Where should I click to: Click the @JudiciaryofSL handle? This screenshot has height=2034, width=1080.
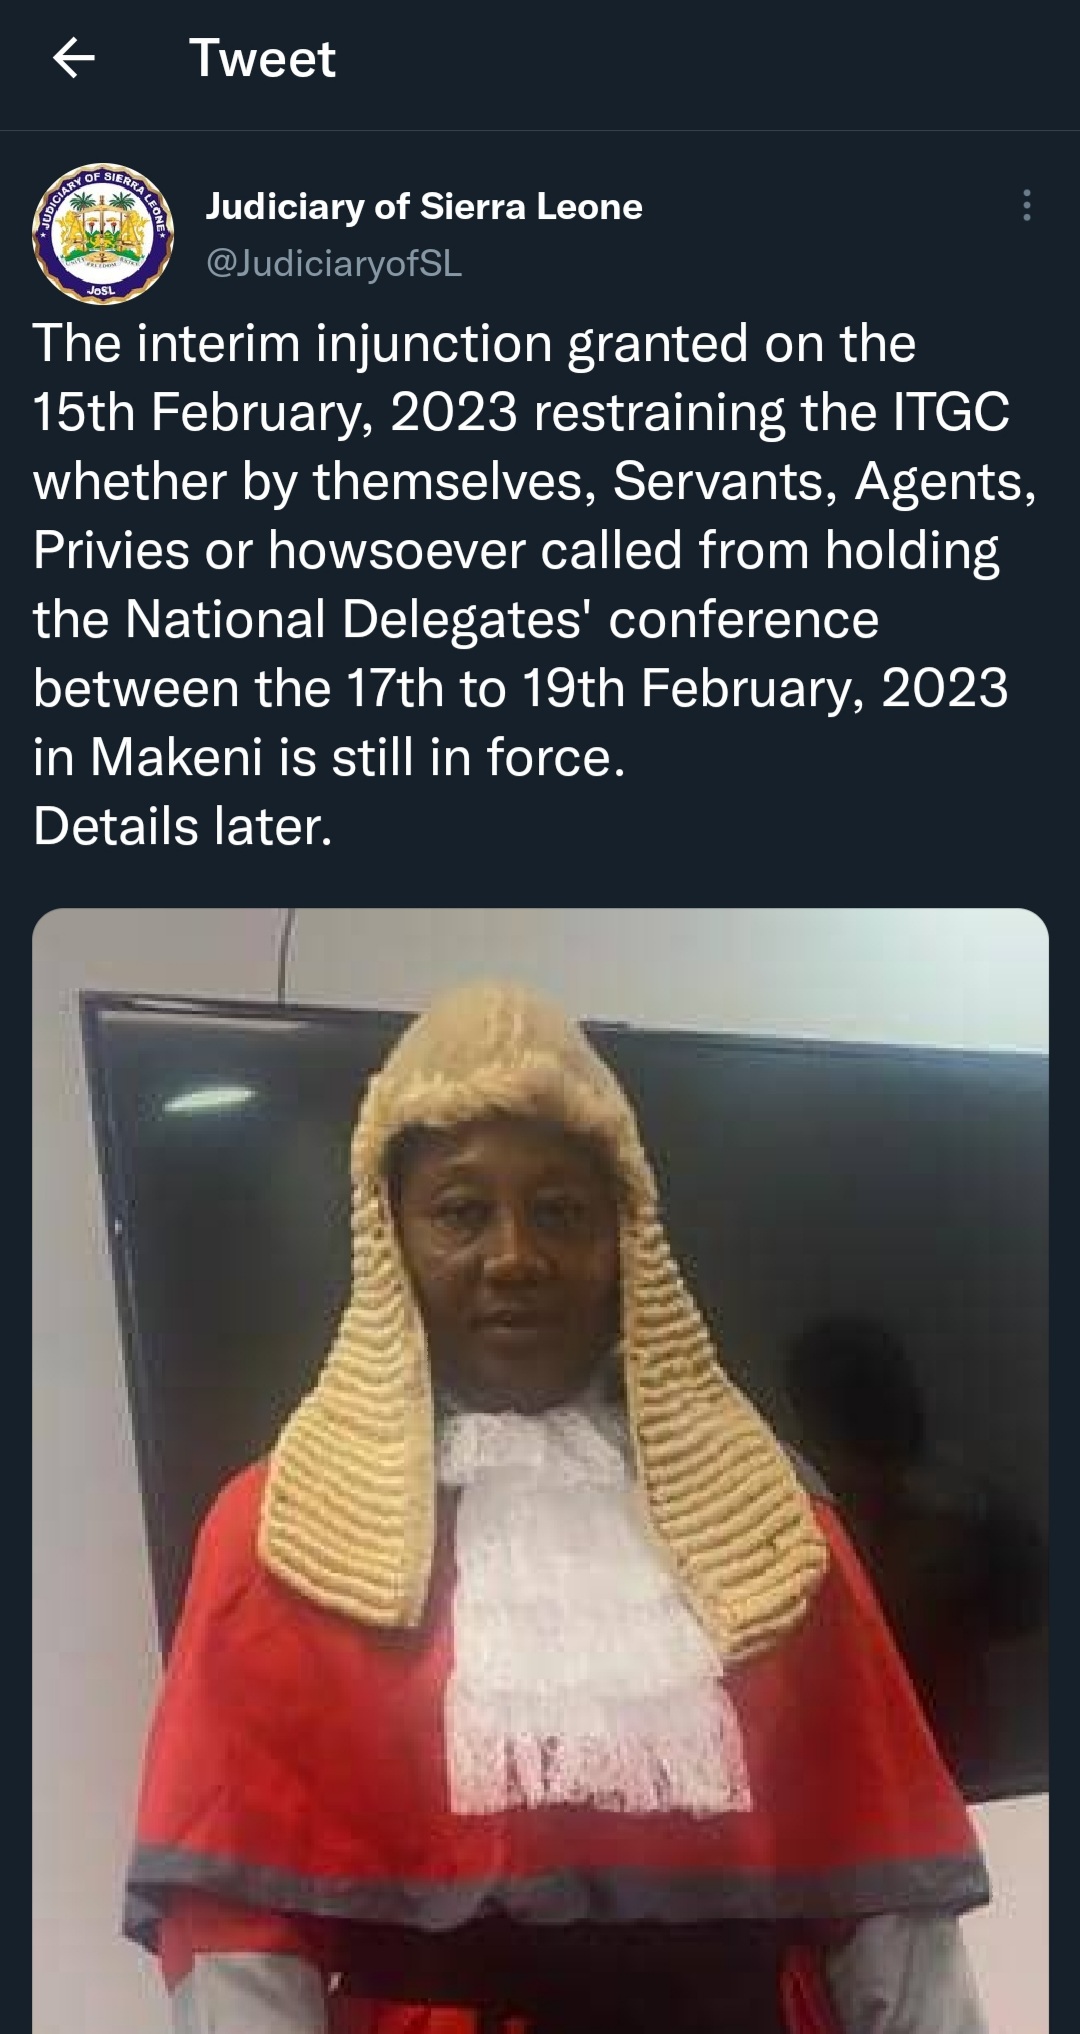point(334,263)
